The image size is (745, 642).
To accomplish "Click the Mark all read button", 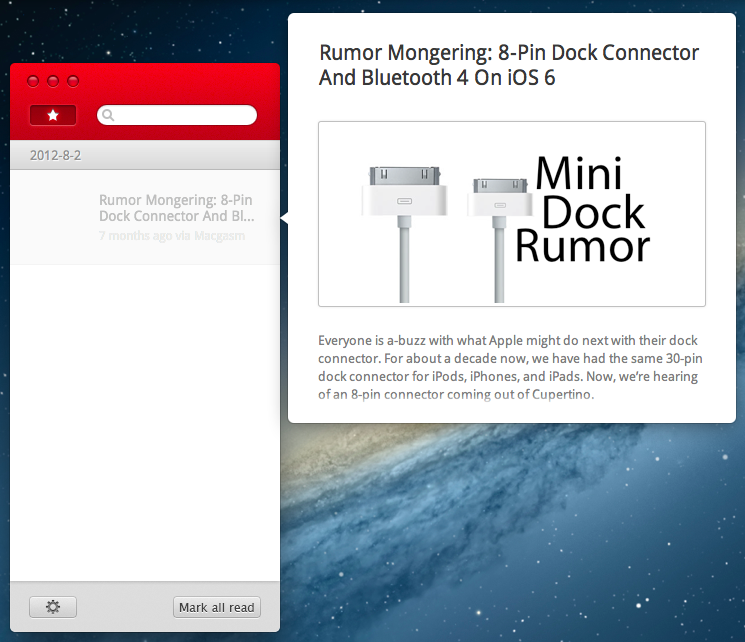I will pyautogui.click(x=217, y=607).
